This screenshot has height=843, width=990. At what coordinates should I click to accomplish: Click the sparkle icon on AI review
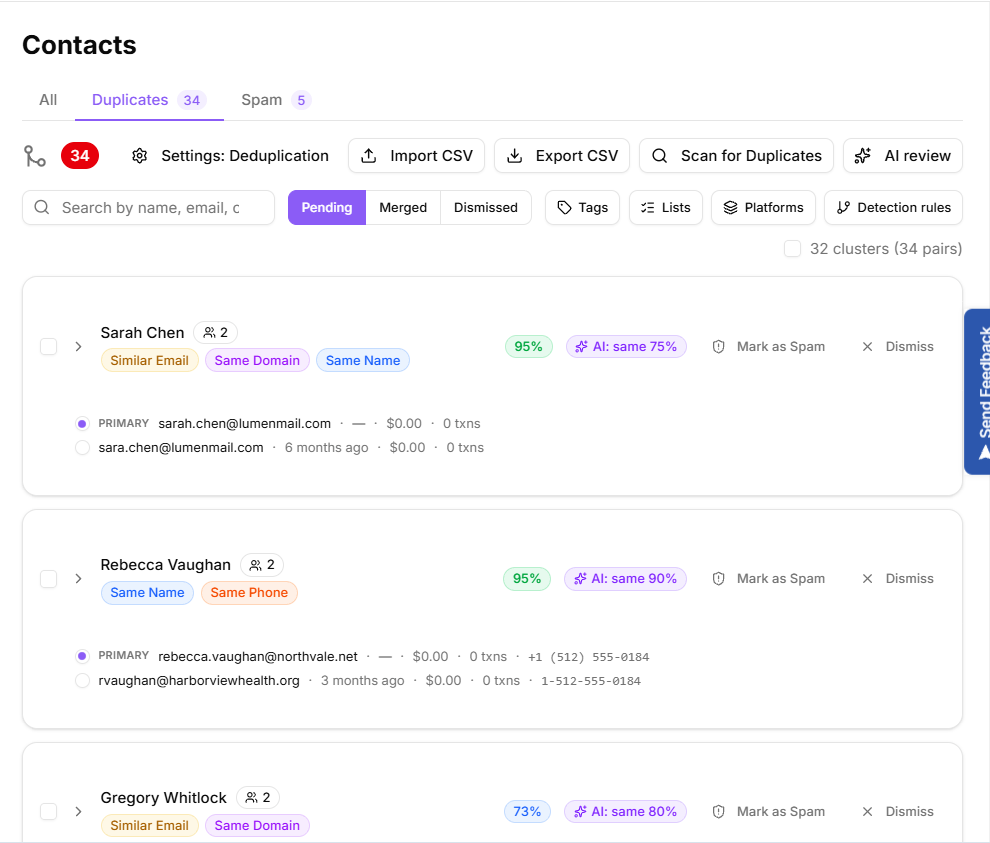(x=862, y=156)
